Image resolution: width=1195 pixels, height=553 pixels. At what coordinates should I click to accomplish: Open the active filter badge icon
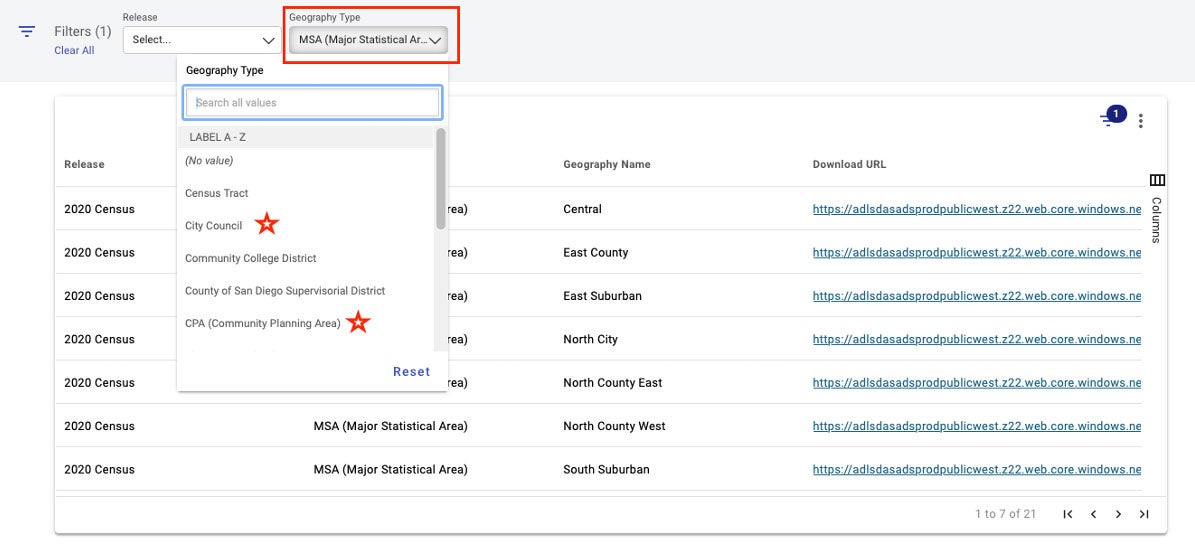coord(1112,116)
